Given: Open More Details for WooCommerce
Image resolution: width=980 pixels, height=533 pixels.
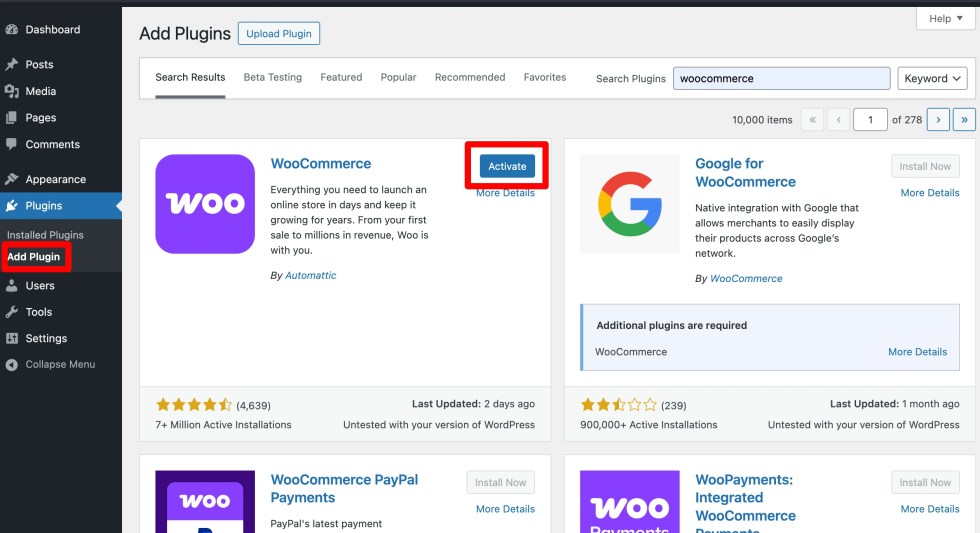Looking at the screenshot, I should (505, 193).
